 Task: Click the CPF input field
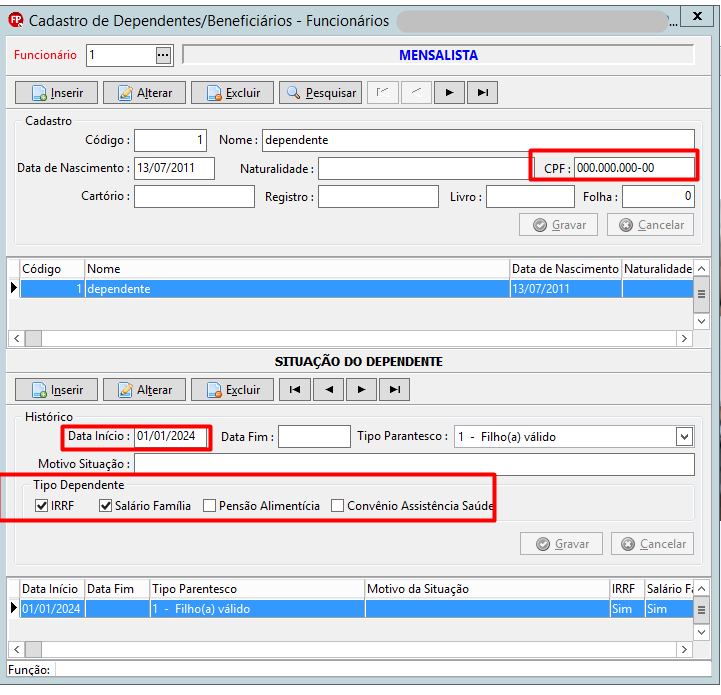pos(634,168)
